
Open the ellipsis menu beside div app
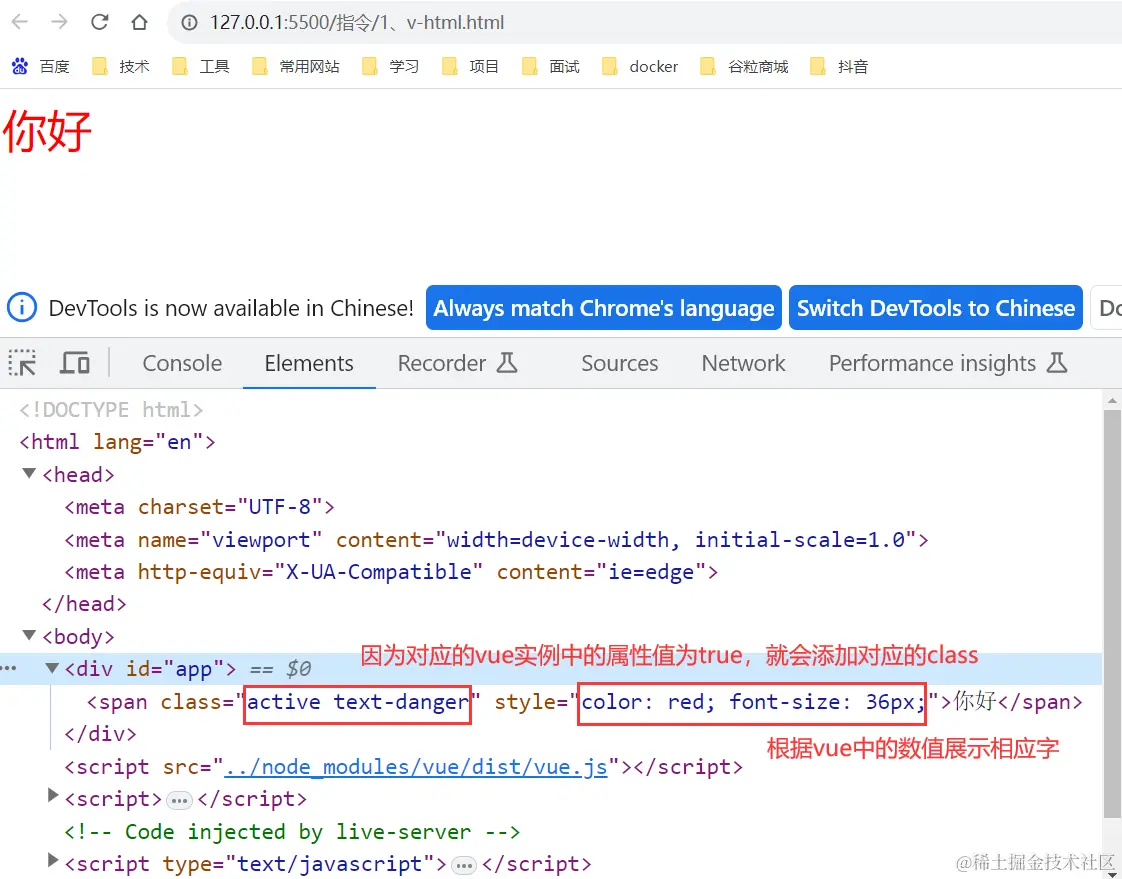9,668
